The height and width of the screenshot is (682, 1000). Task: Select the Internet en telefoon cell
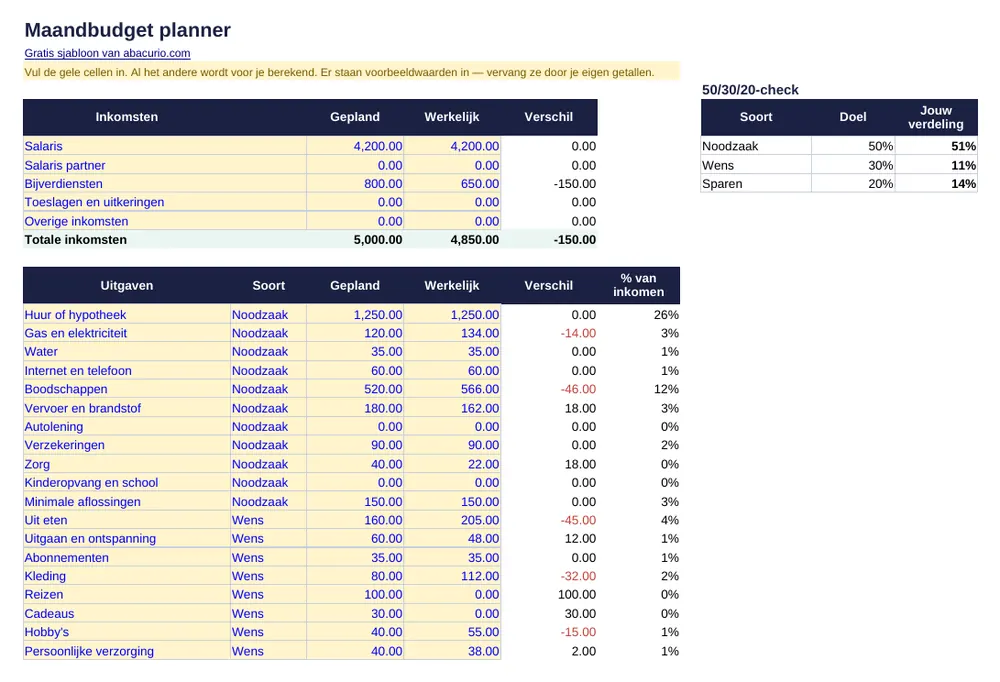127,371
